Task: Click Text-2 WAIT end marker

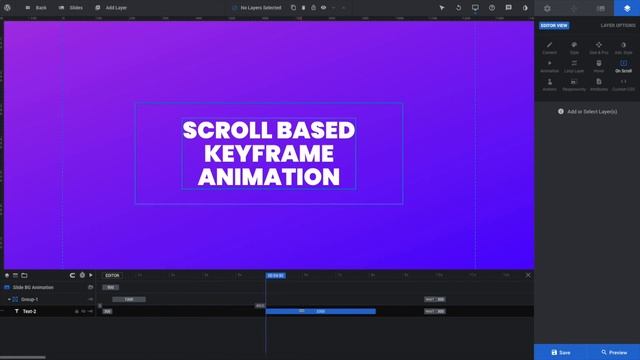Action: click(x=435, y=311)
